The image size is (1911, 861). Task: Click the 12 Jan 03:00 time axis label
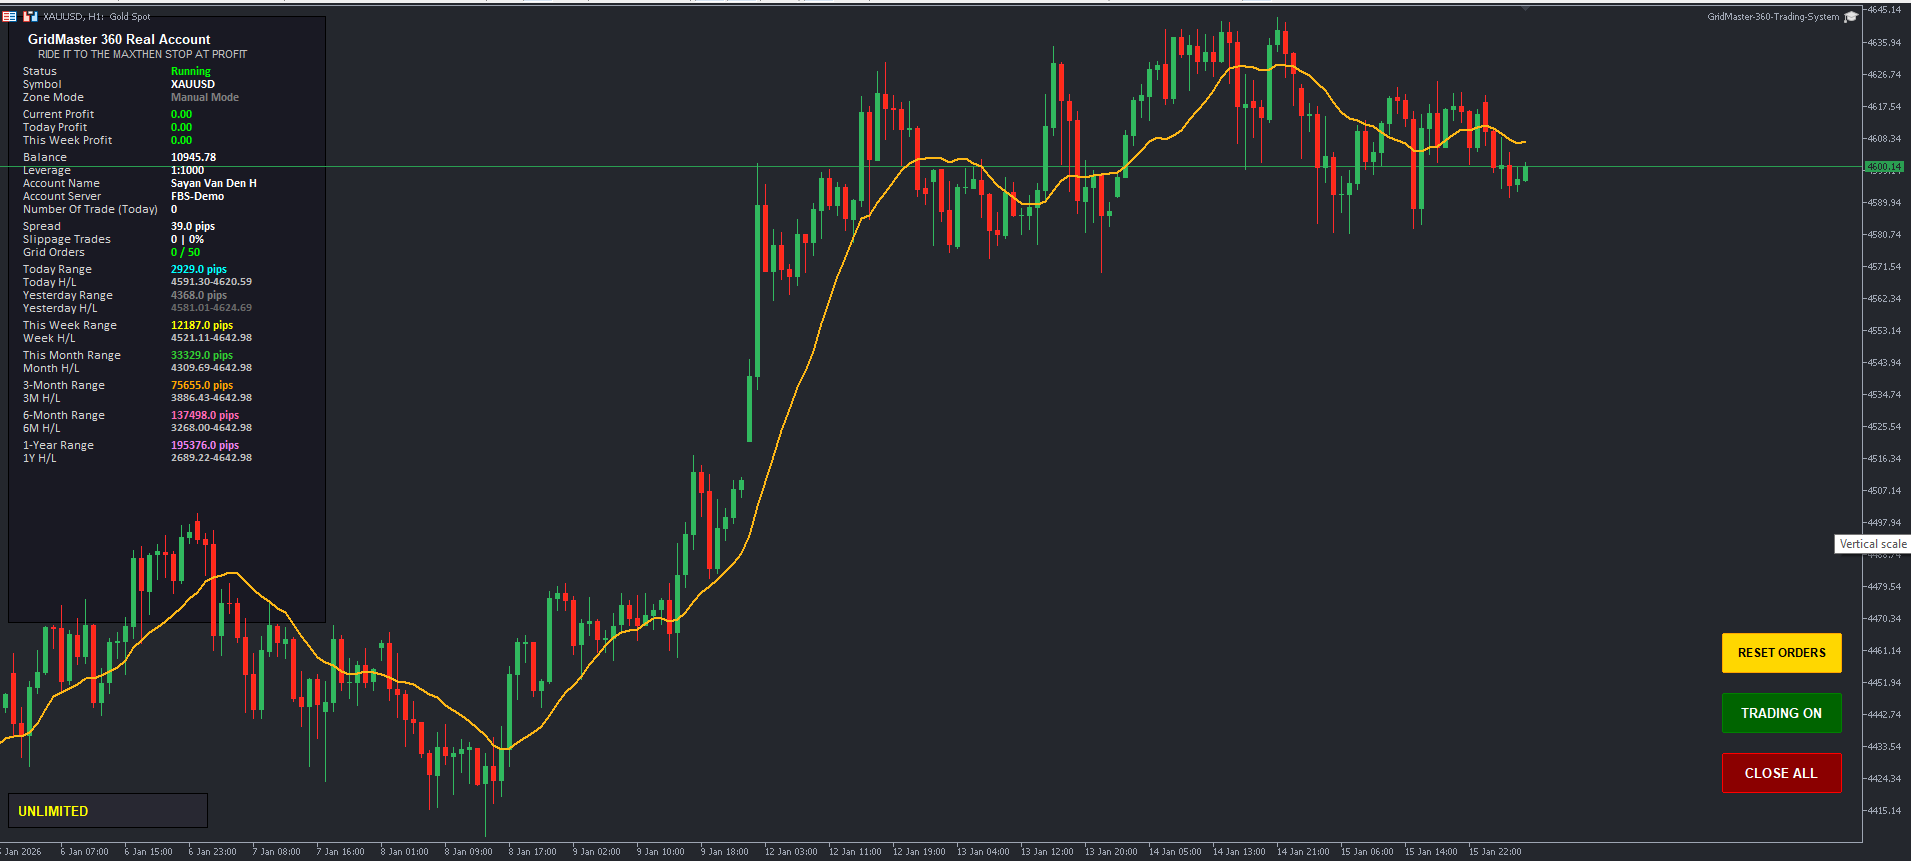coord(791,852)
